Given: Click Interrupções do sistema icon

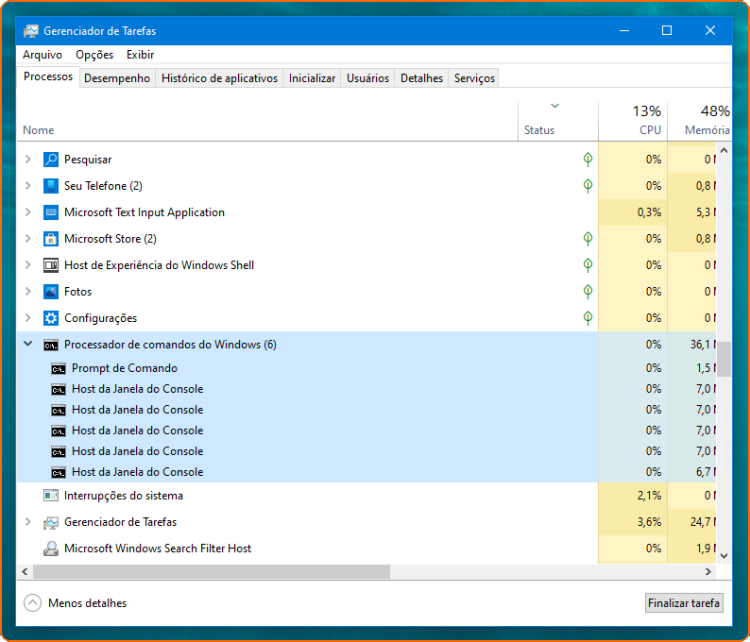Looking at the screenshot, I should (x=51, y=496).
